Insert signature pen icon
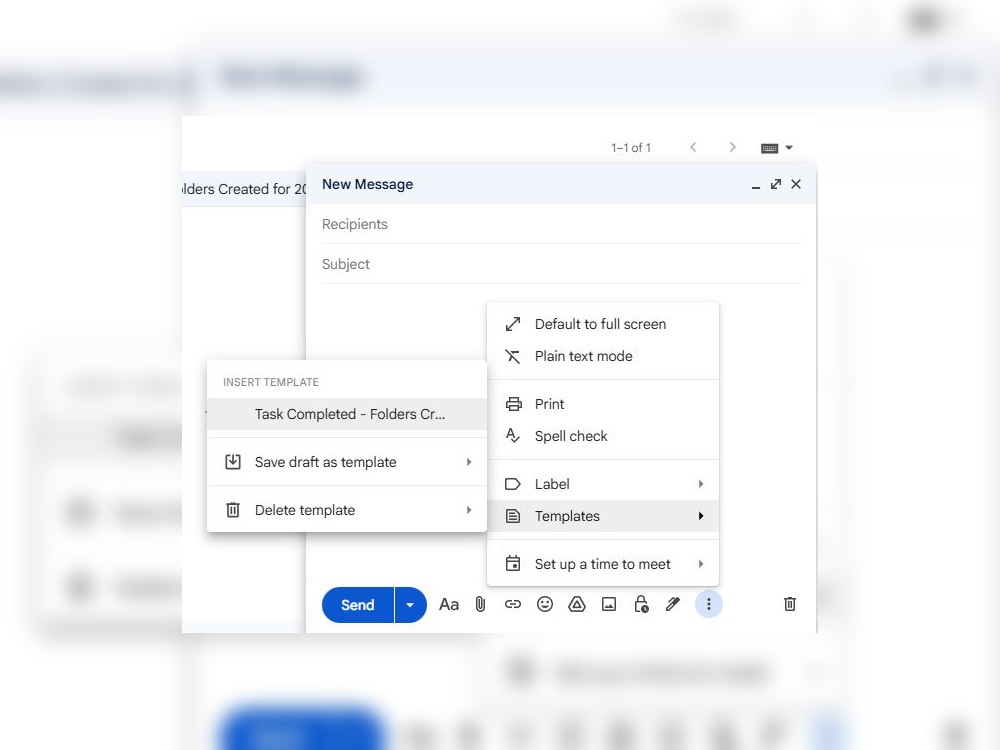 click(673, 604)
